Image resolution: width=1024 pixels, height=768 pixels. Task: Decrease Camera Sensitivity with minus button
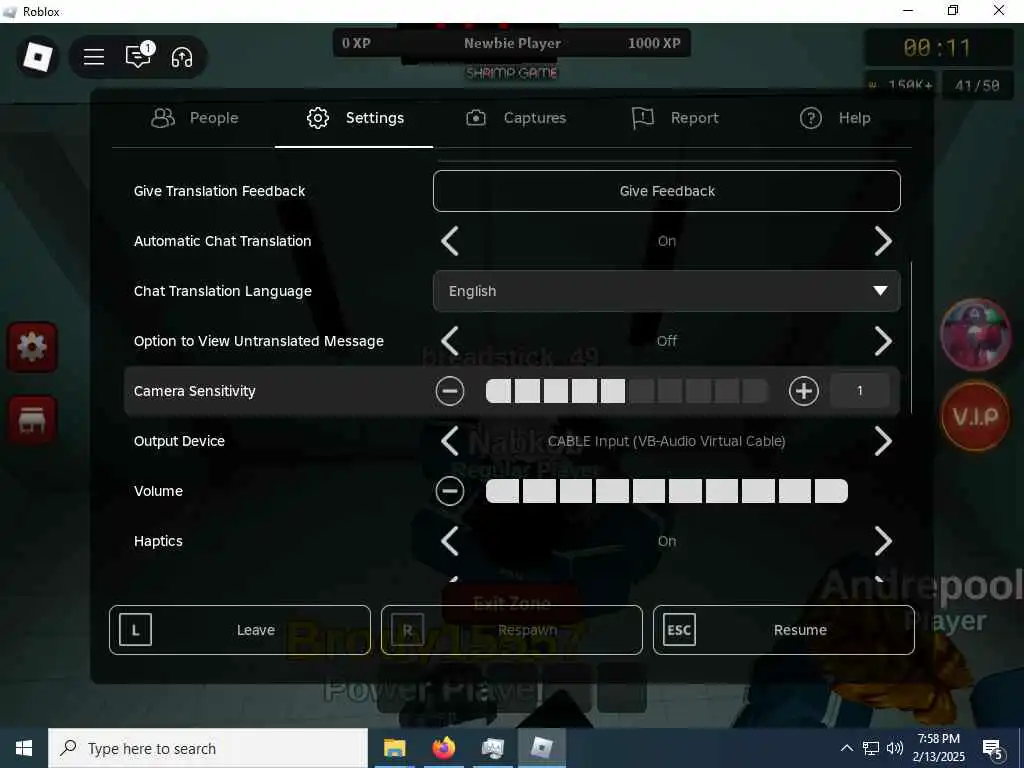(450, 391)
